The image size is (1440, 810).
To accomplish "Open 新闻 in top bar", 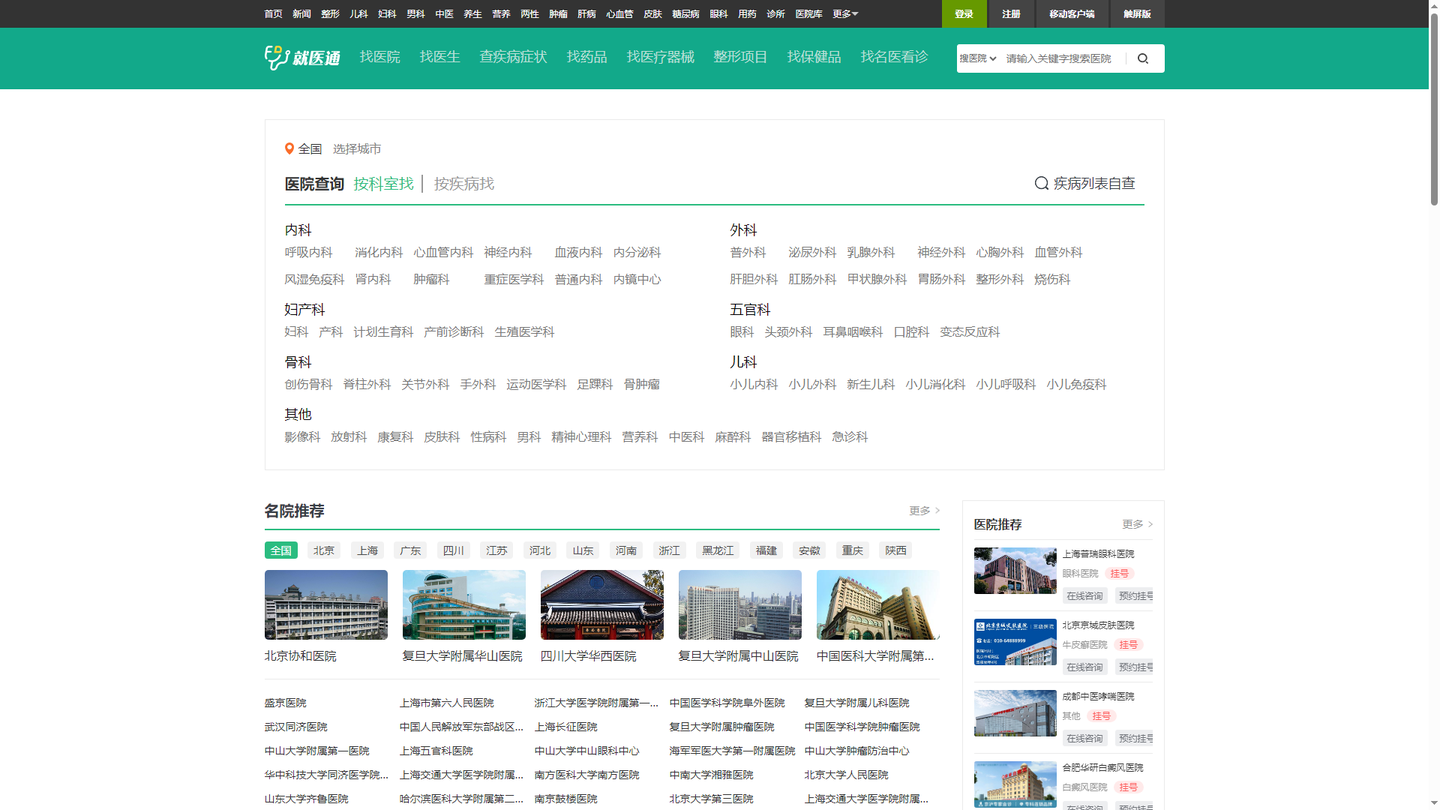I will point(302,14).
